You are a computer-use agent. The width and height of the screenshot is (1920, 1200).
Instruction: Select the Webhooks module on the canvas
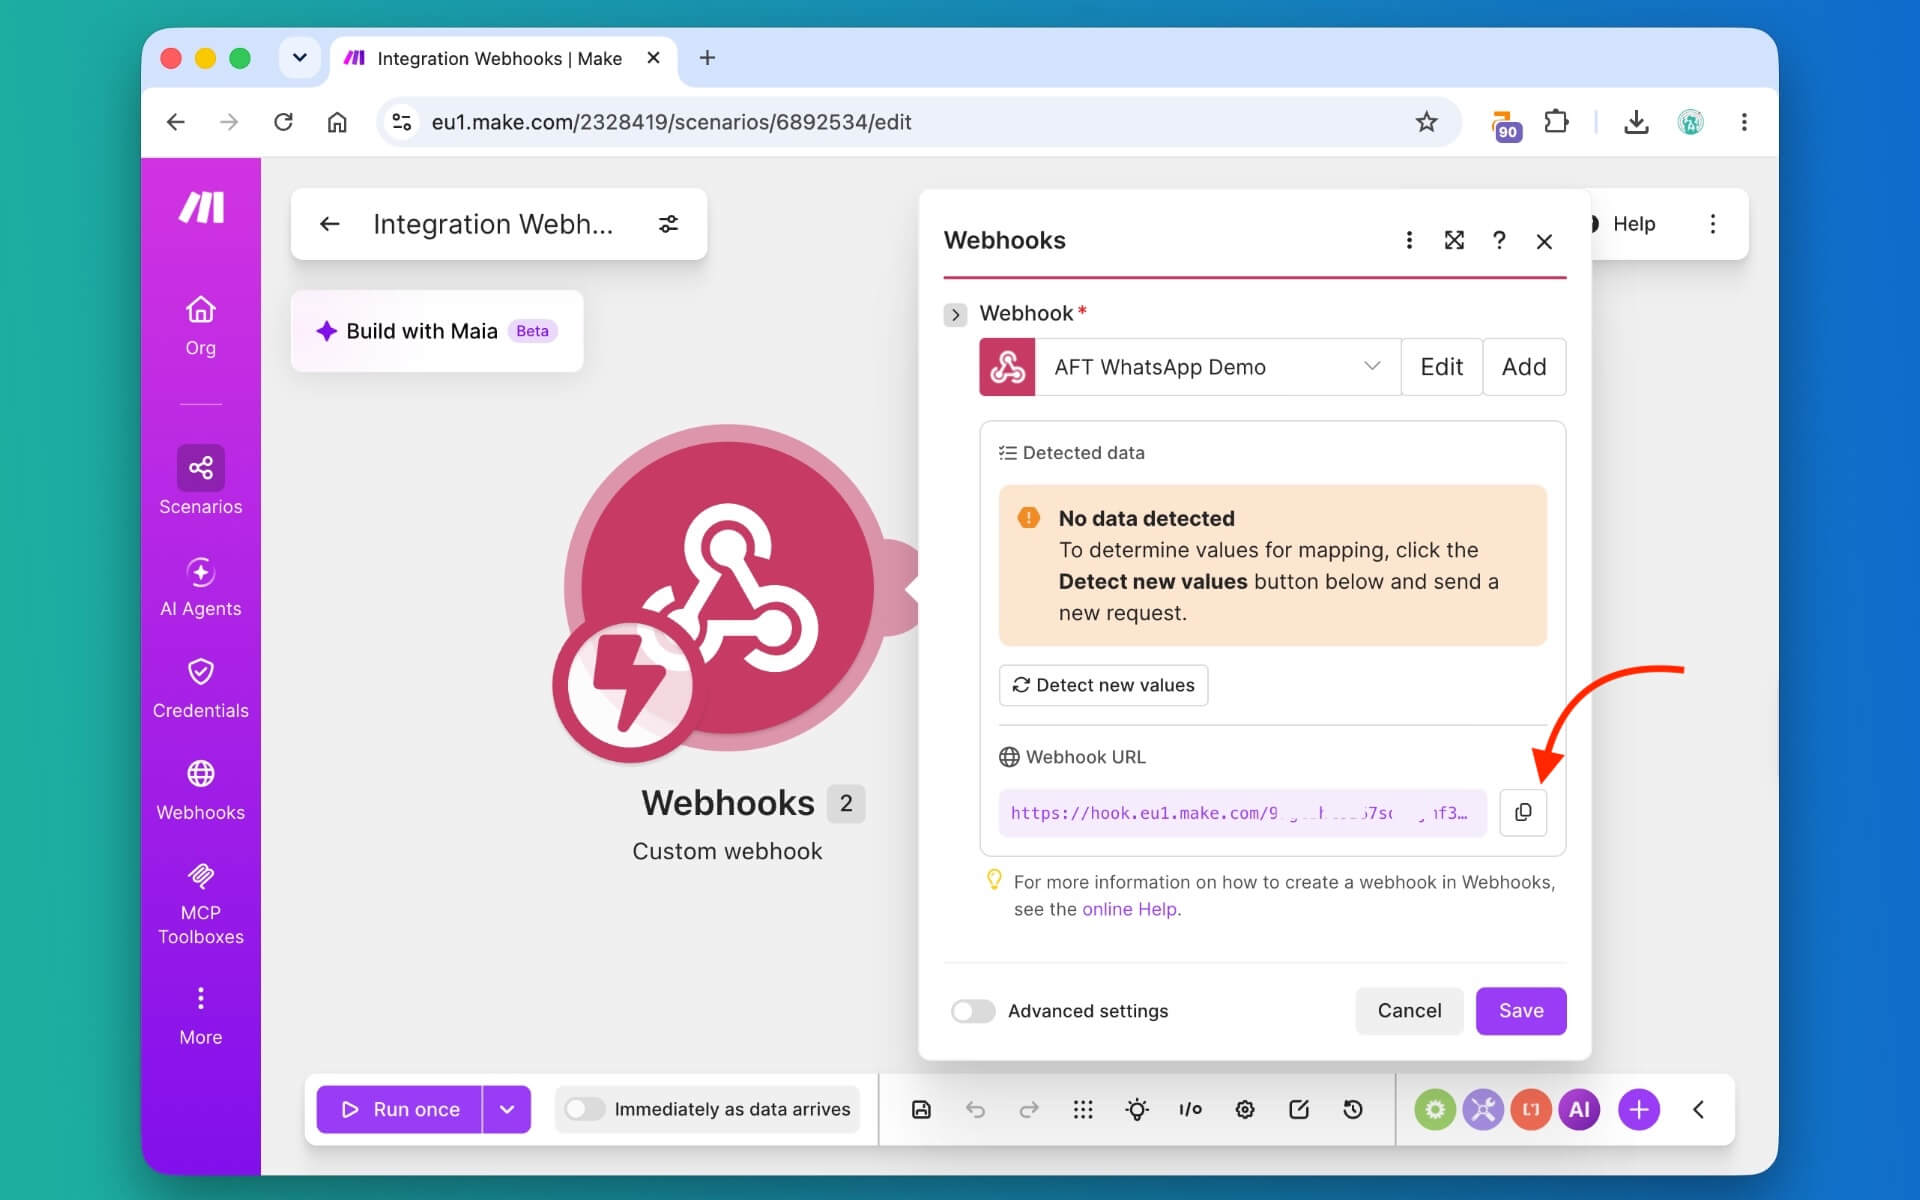(x=728, y=588)
